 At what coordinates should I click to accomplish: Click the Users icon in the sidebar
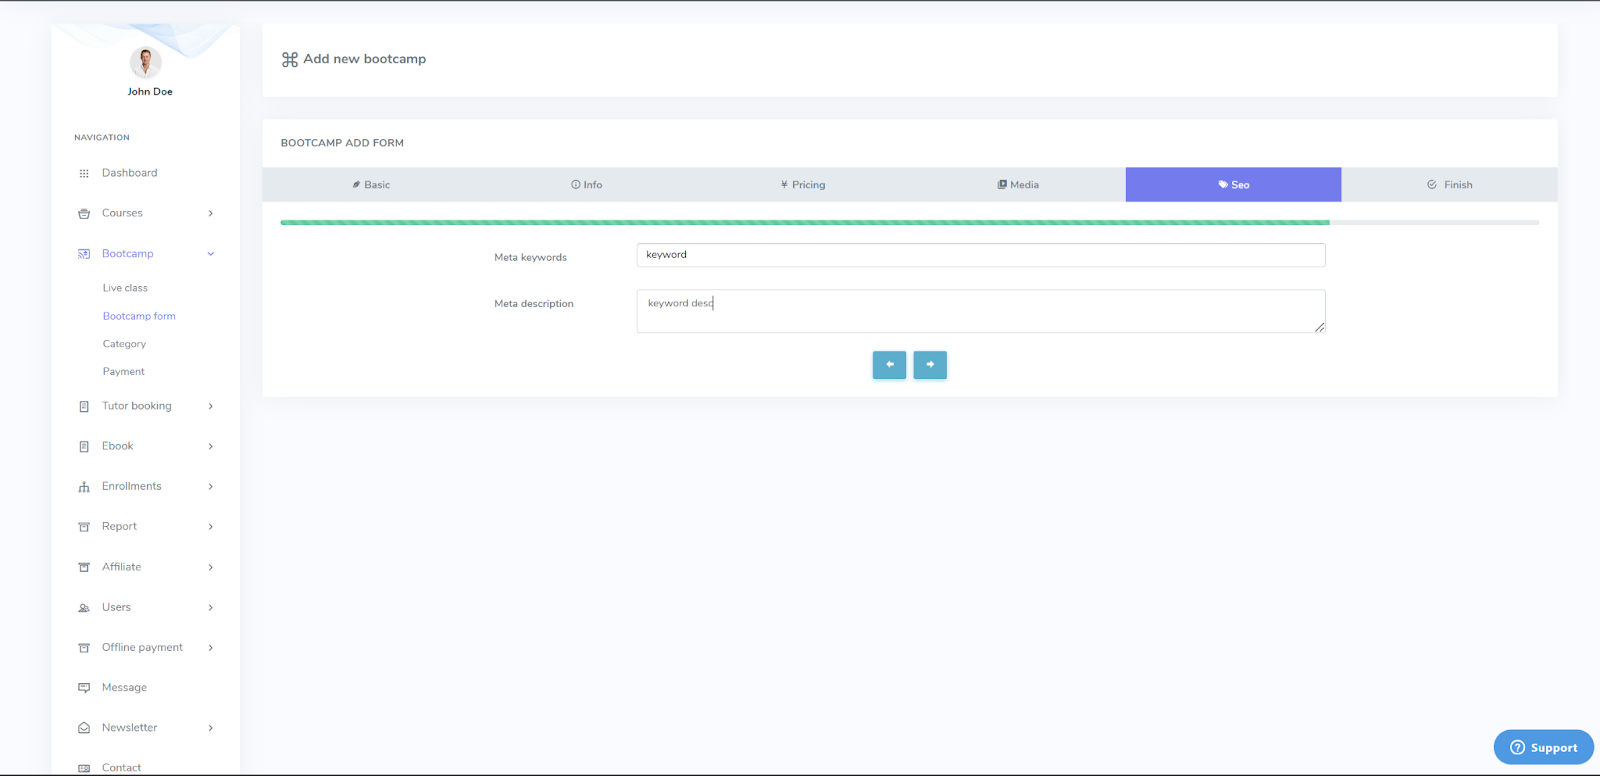pos(84,608)
